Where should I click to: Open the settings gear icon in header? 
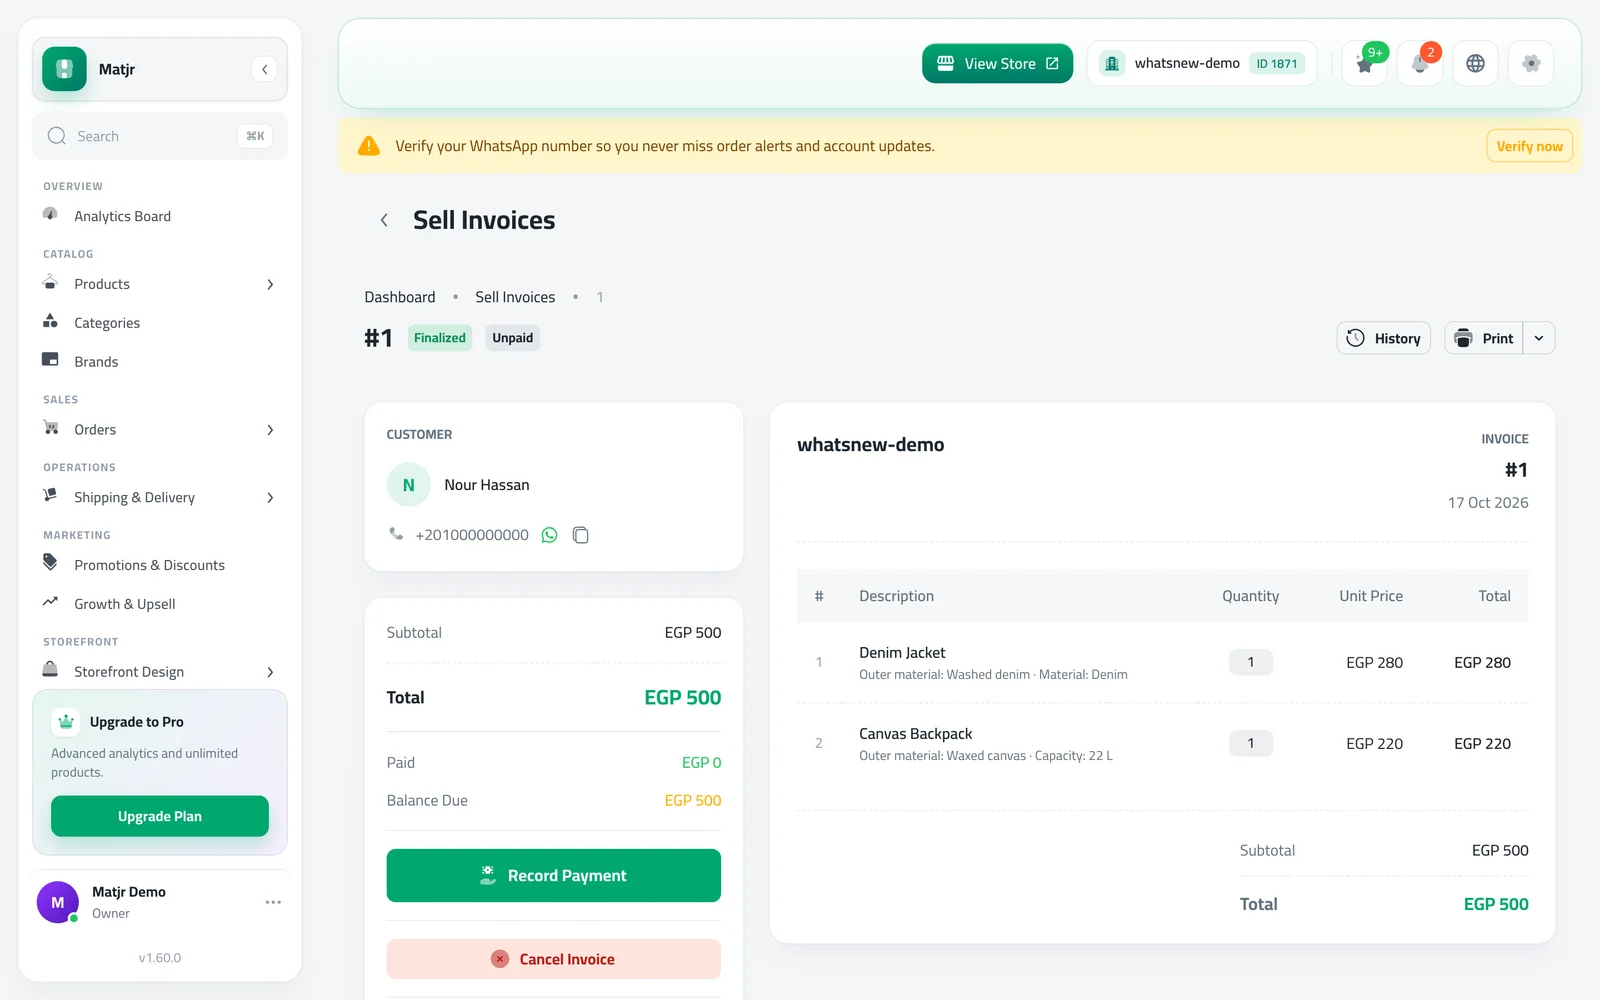click(x=1531, y=63)
